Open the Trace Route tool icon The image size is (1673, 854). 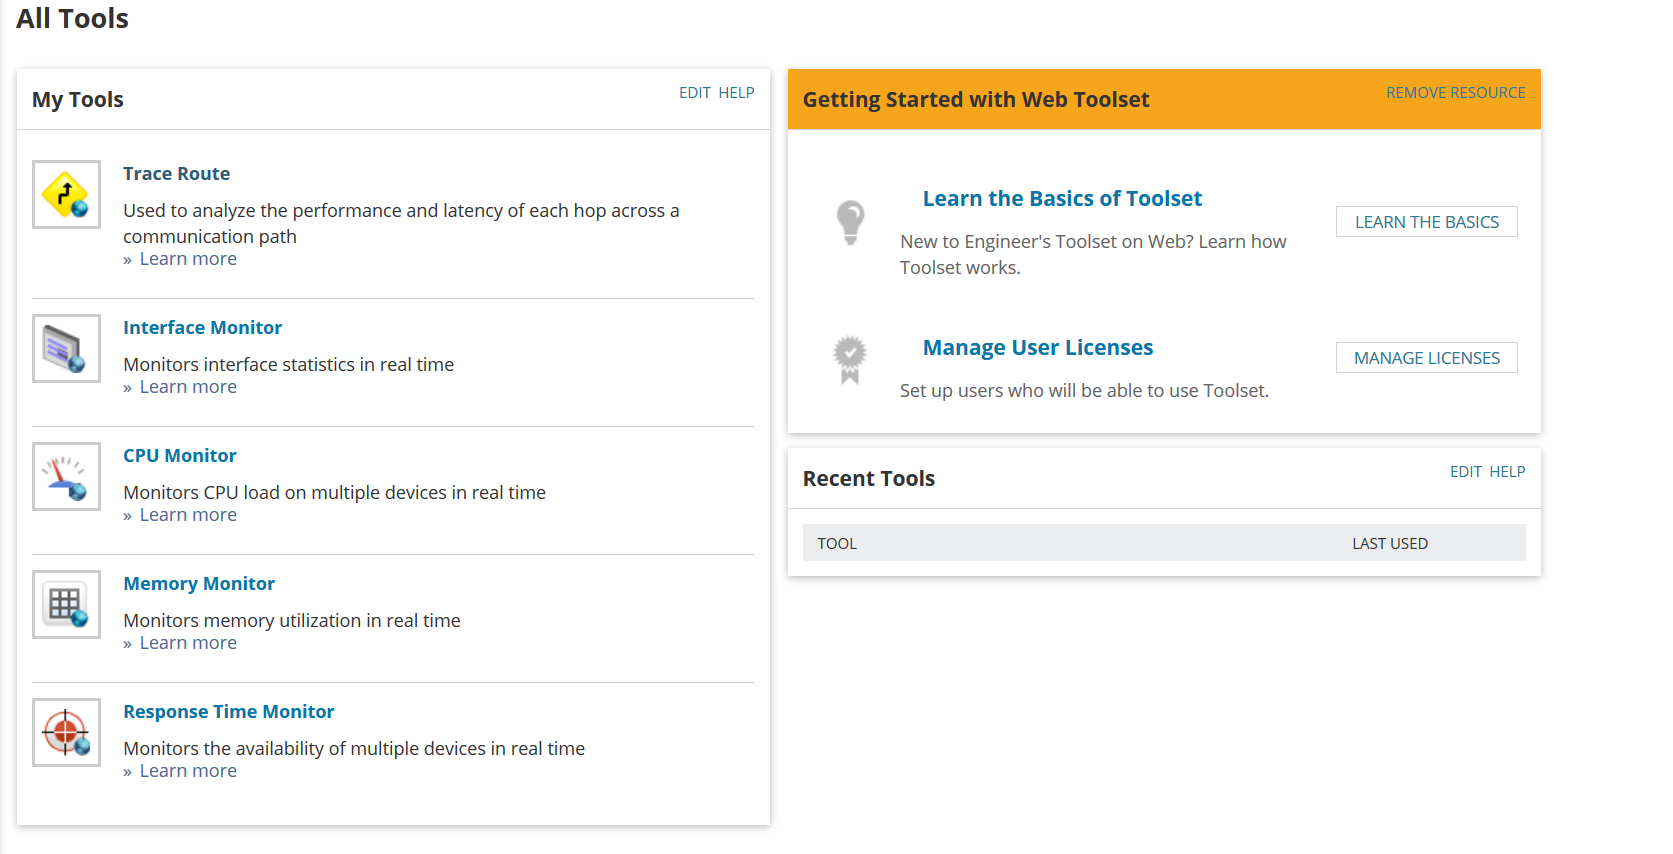[66, 194]
